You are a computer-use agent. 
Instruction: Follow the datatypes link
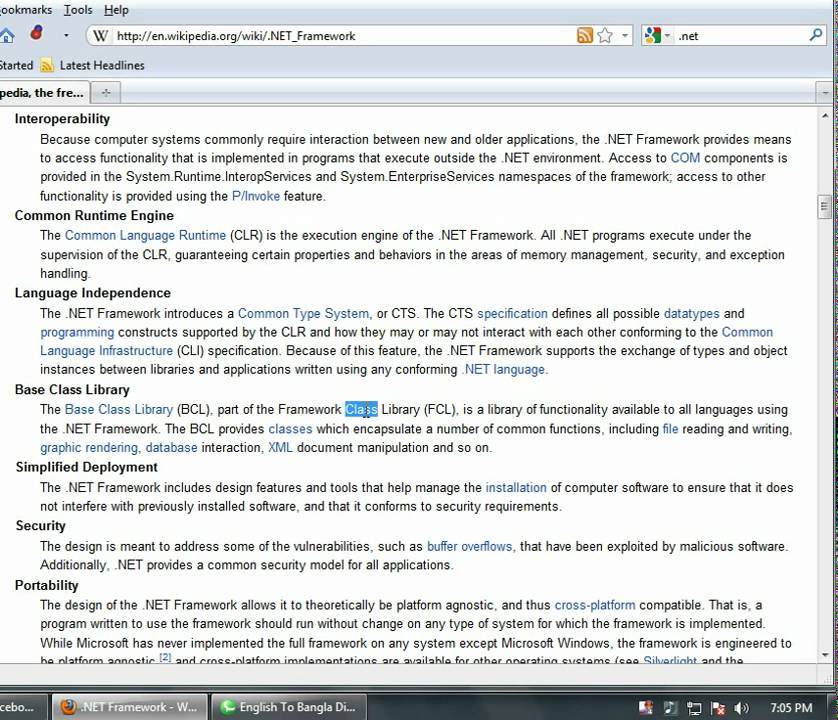(692, 313)
